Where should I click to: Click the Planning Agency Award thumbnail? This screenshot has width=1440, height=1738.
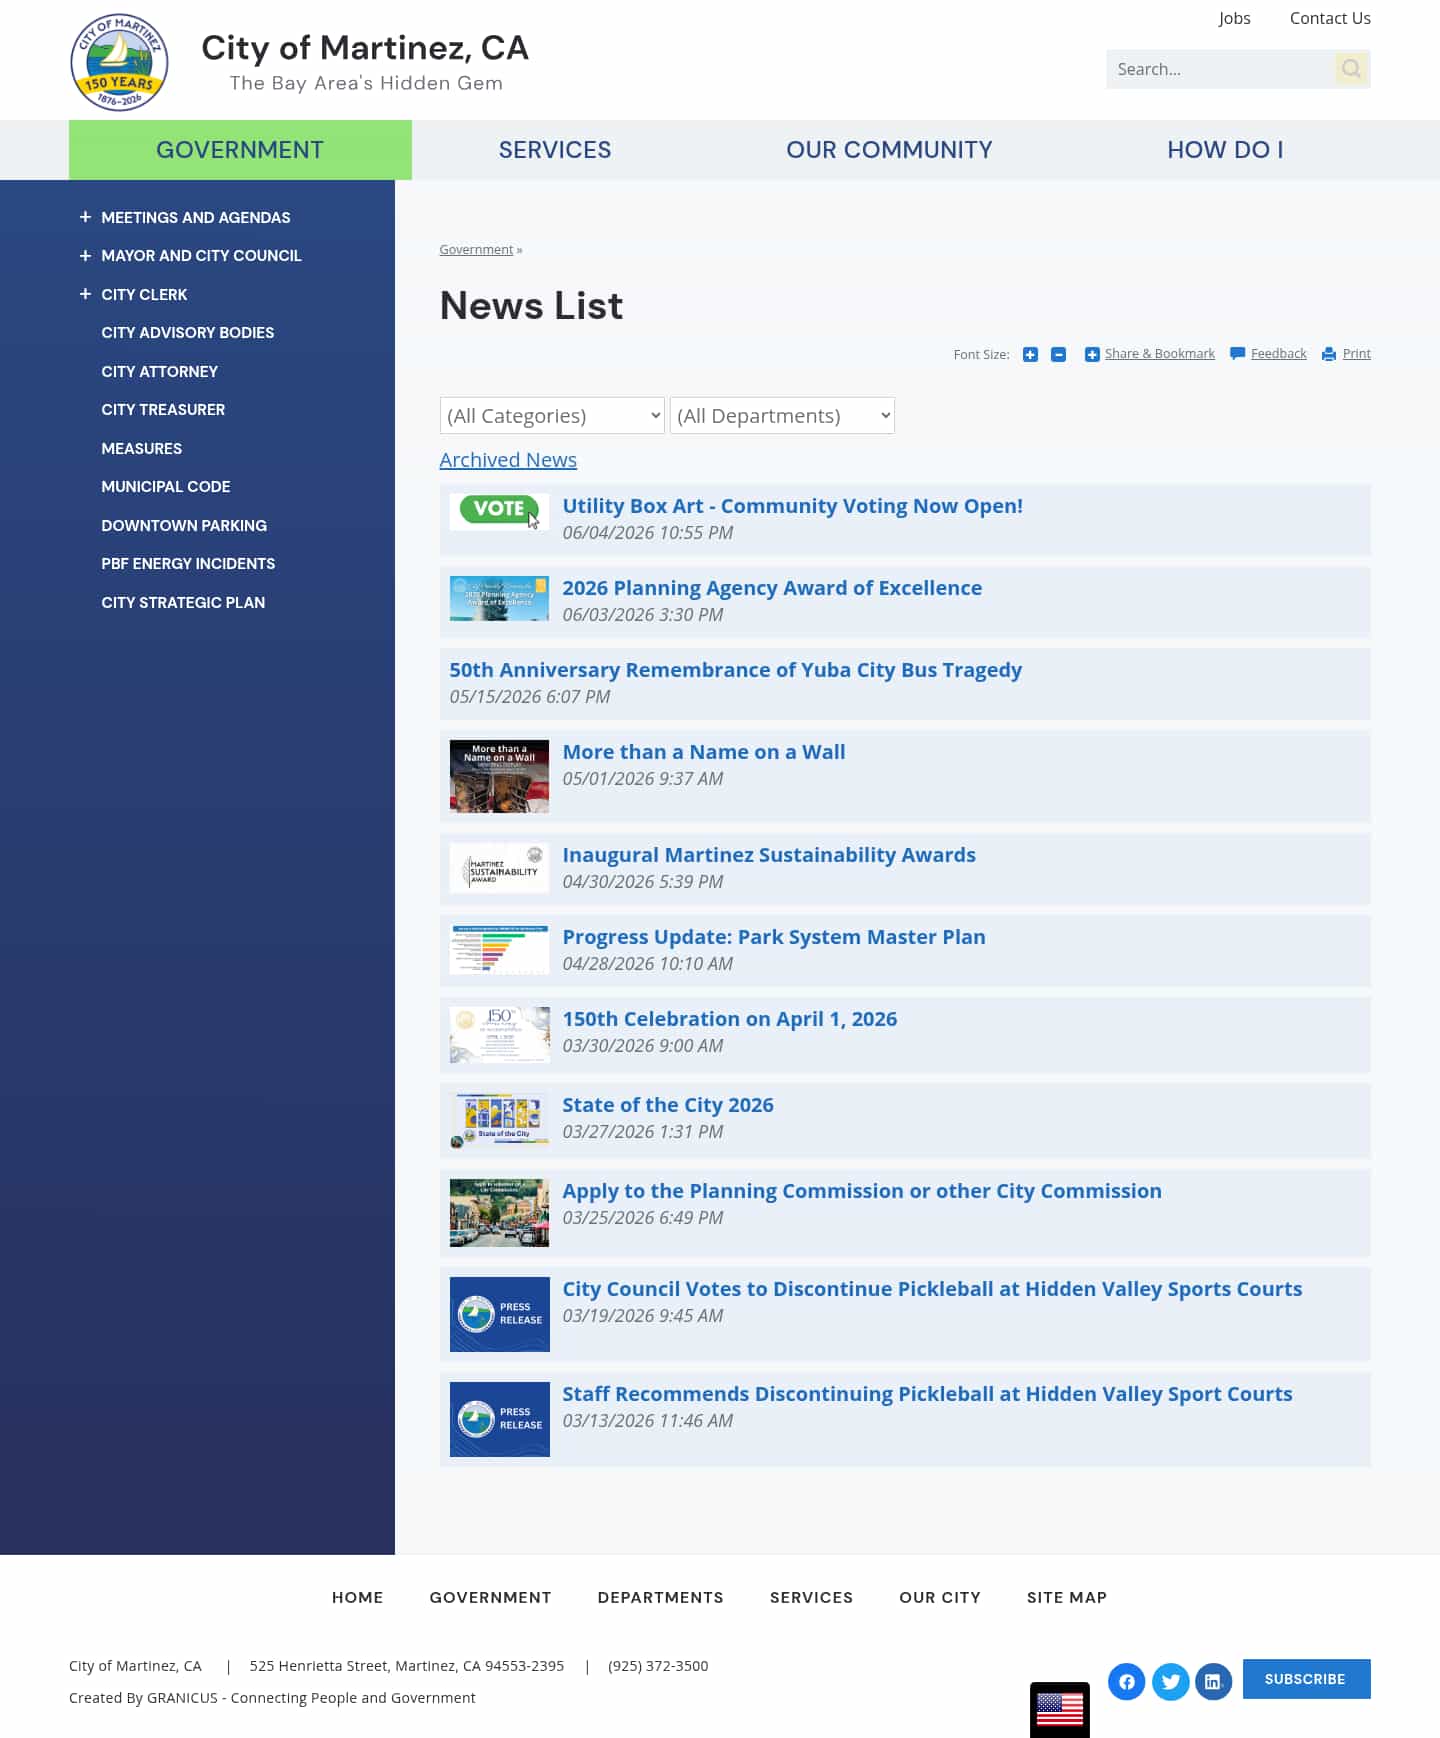[x=499, y=598]
